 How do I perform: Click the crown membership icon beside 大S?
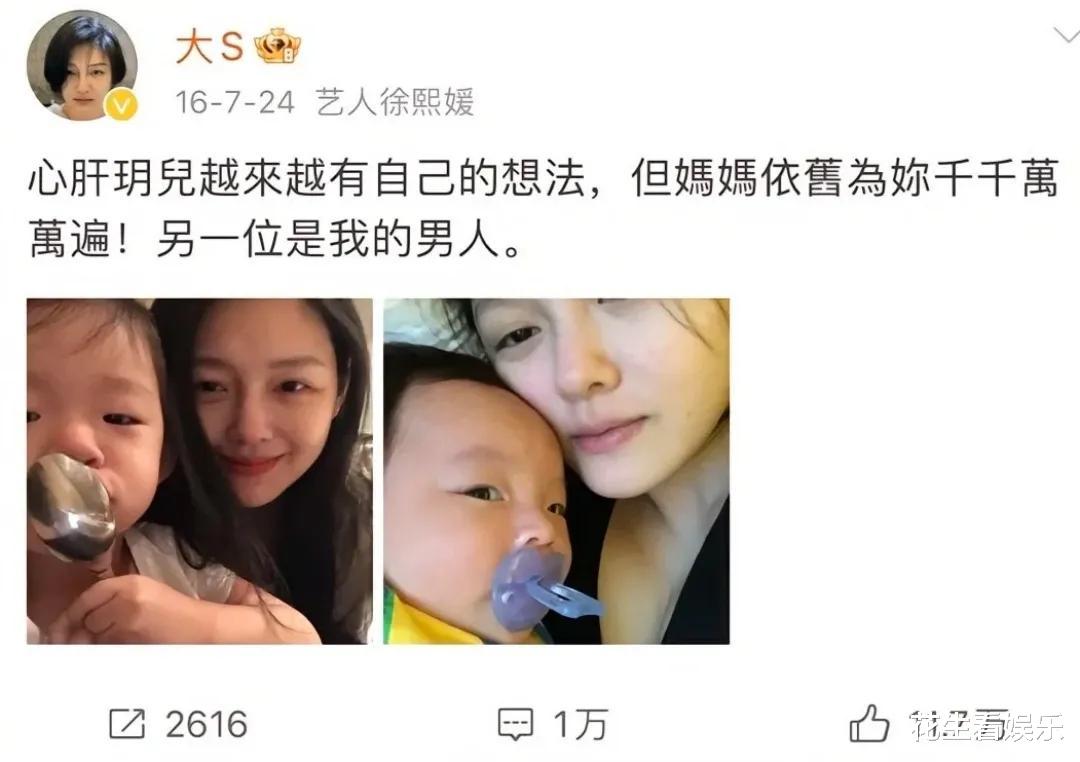tap(277, 46)
